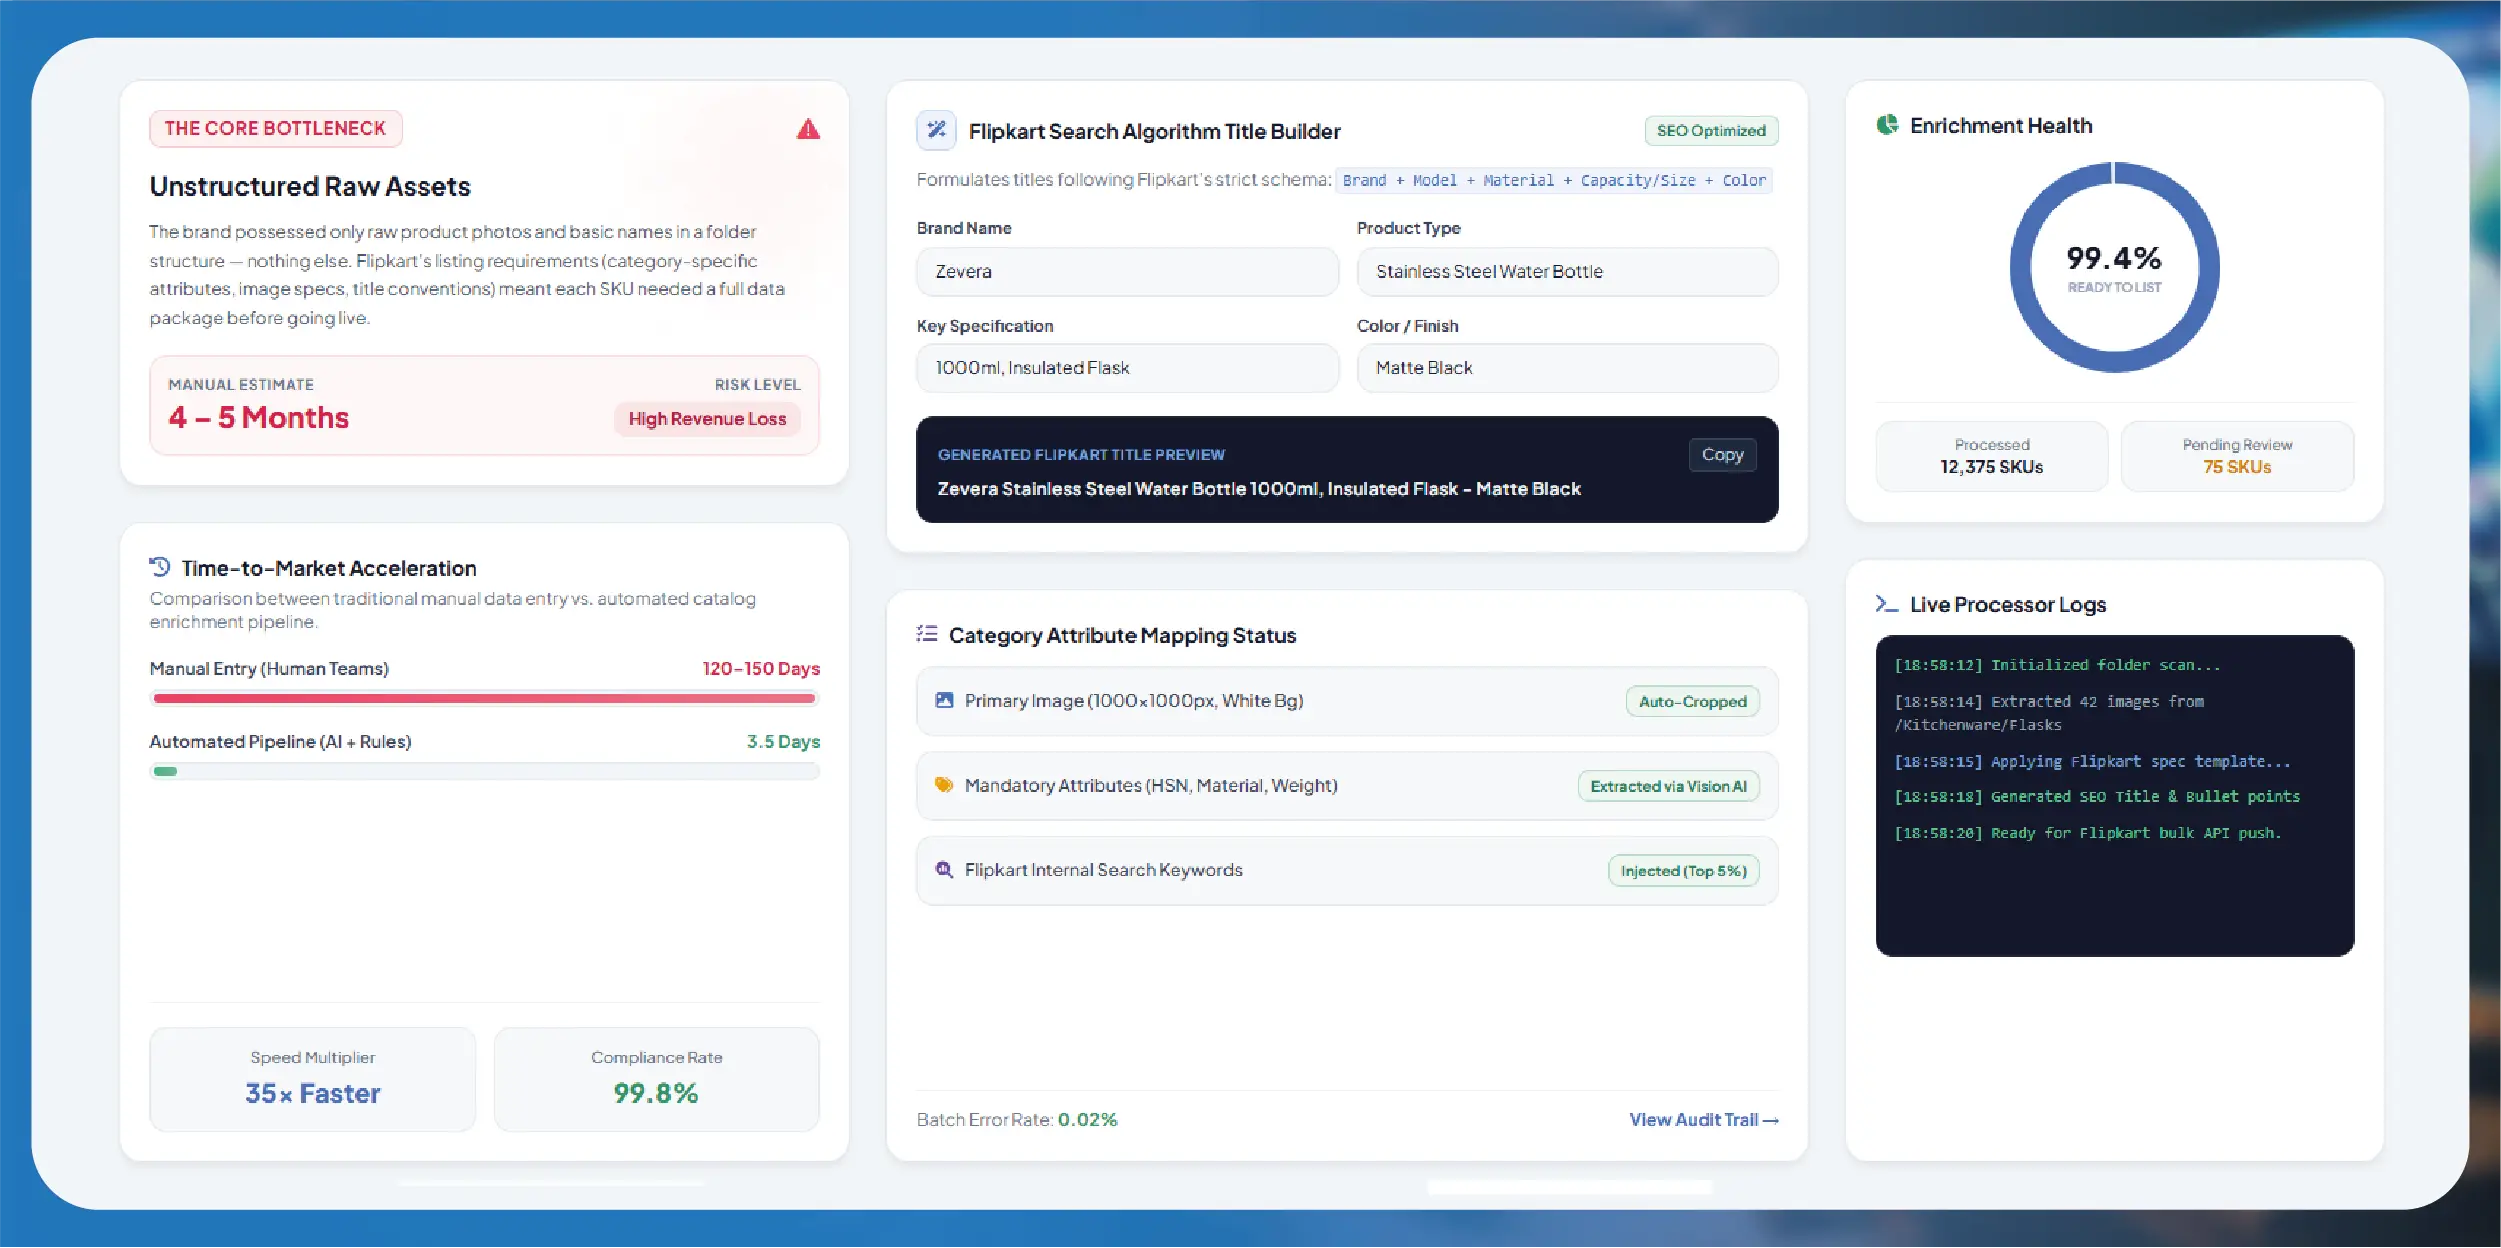Open the View Audit Trail link
This screenshot has width=2501, height=1248.
pyautogui.click(x=1704, y=1120)
